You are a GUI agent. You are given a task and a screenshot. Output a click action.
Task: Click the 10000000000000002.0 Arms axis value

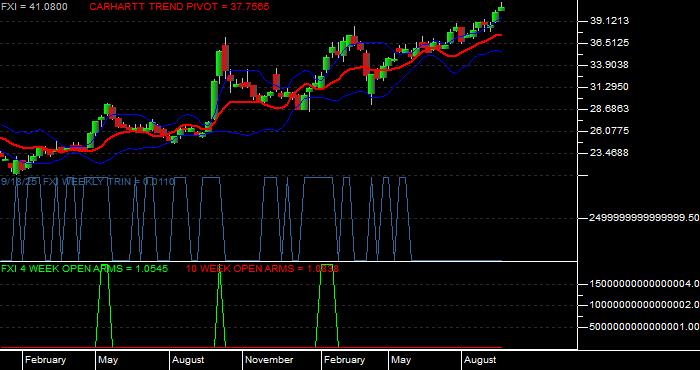coord(644,305)
